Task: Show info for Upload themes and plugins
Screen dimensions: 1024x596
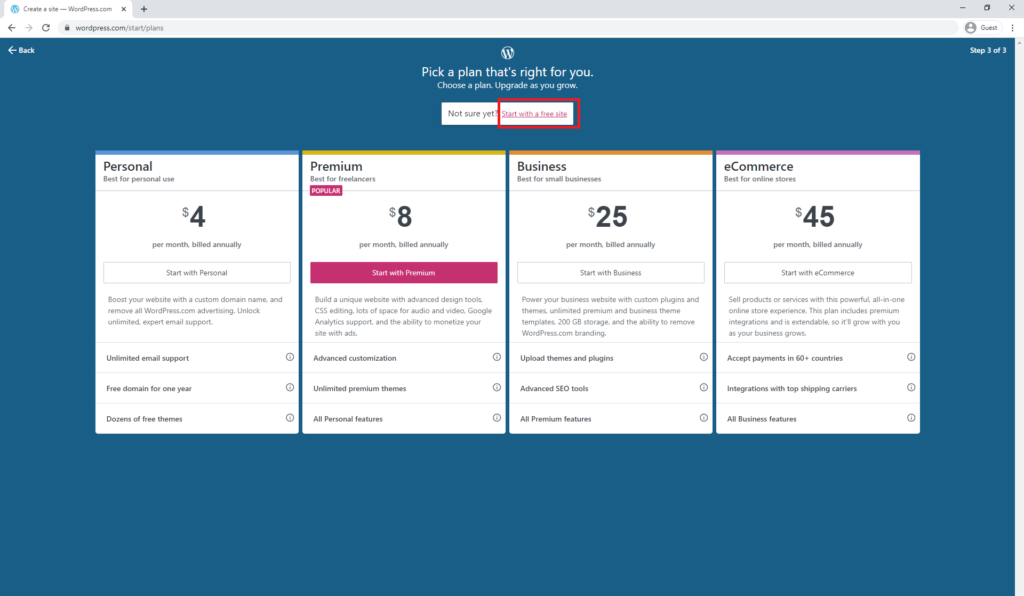Action: (x=703, y=357)
